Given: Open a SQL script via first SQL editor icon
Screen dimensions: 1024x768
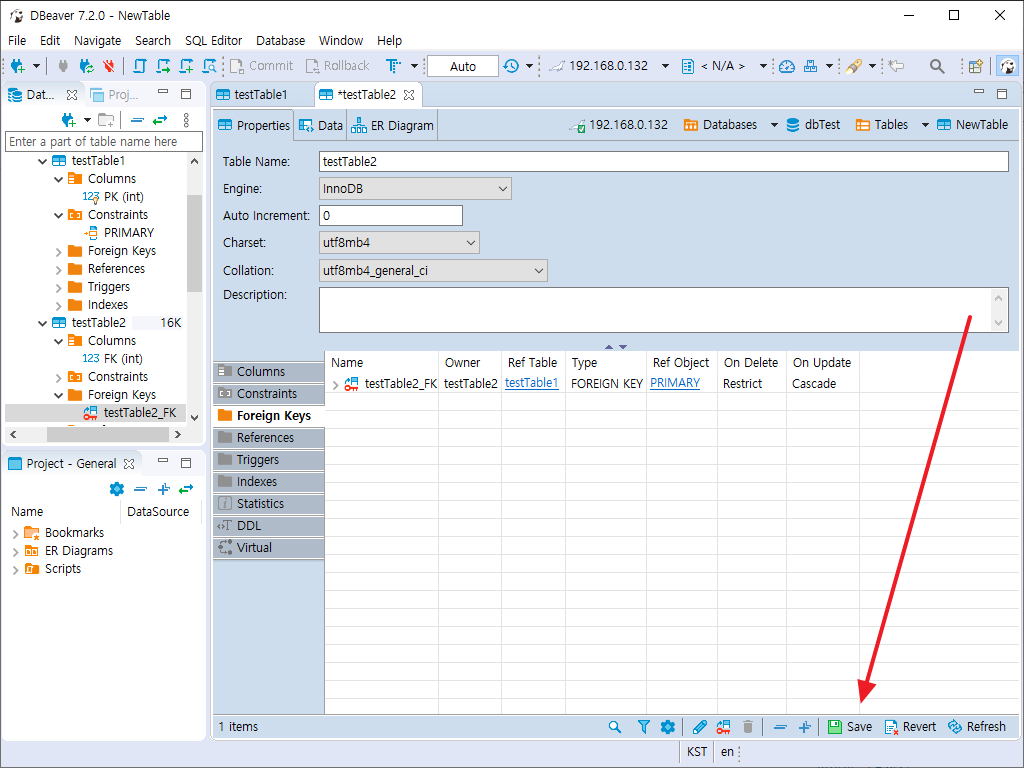Looking at the screenshot, I should coord(140,66).
